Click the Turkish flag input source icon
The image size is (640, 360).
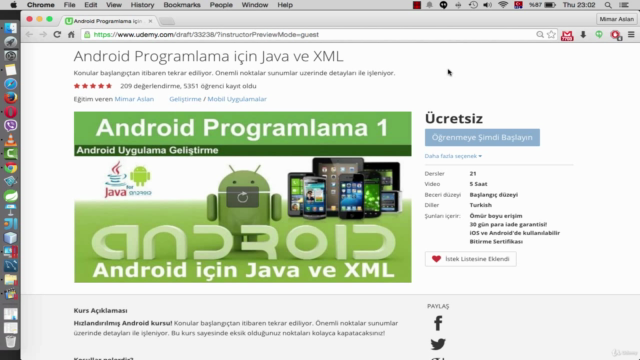518,5
